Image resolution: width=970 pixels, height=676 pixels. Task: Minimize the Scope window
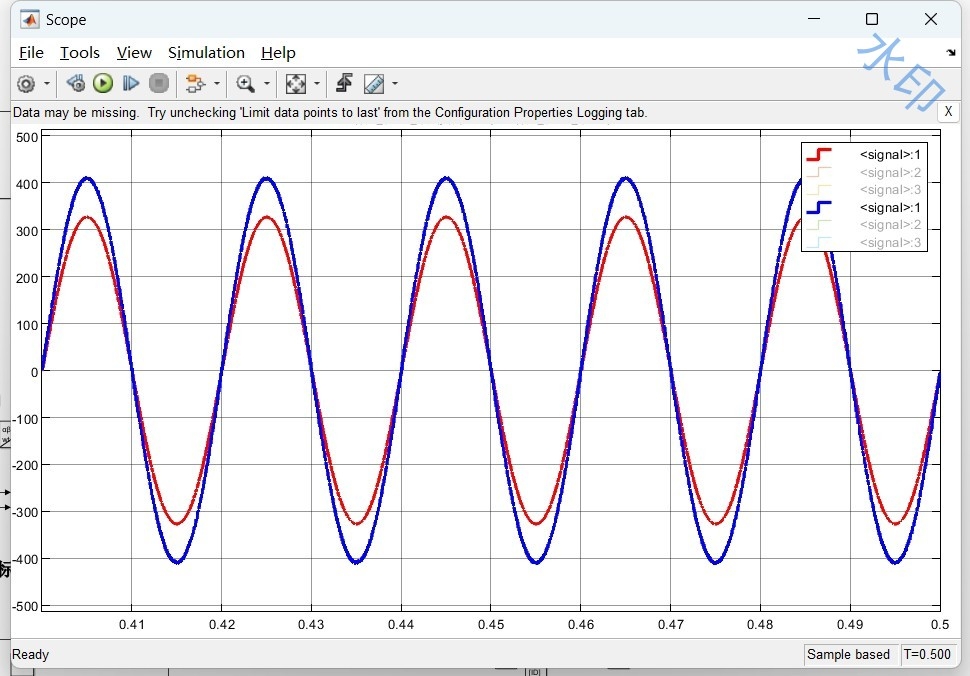[x=814, y=19]
